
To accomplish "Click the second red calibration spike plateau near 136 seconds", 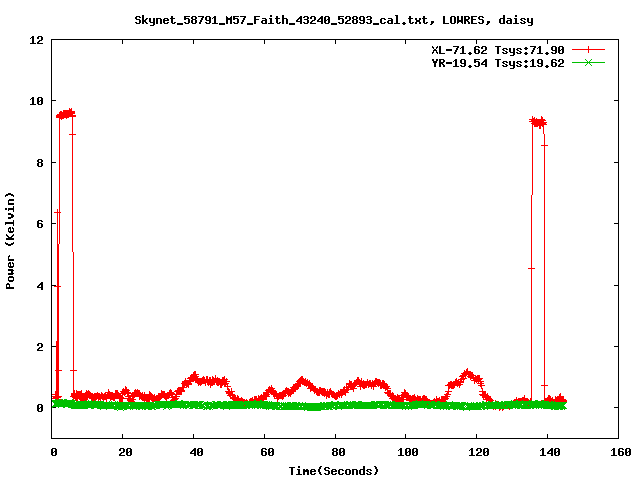I will click(x=538, y=122).
